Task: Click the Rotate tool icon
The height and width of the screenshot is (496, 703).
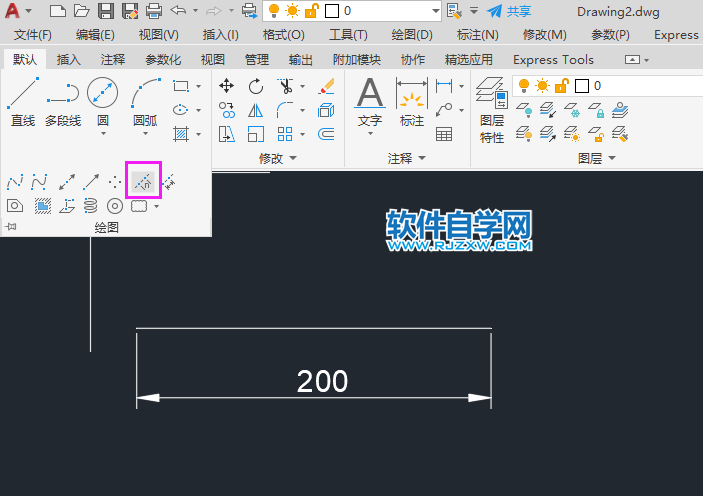Action: click(x=256, y=86)
